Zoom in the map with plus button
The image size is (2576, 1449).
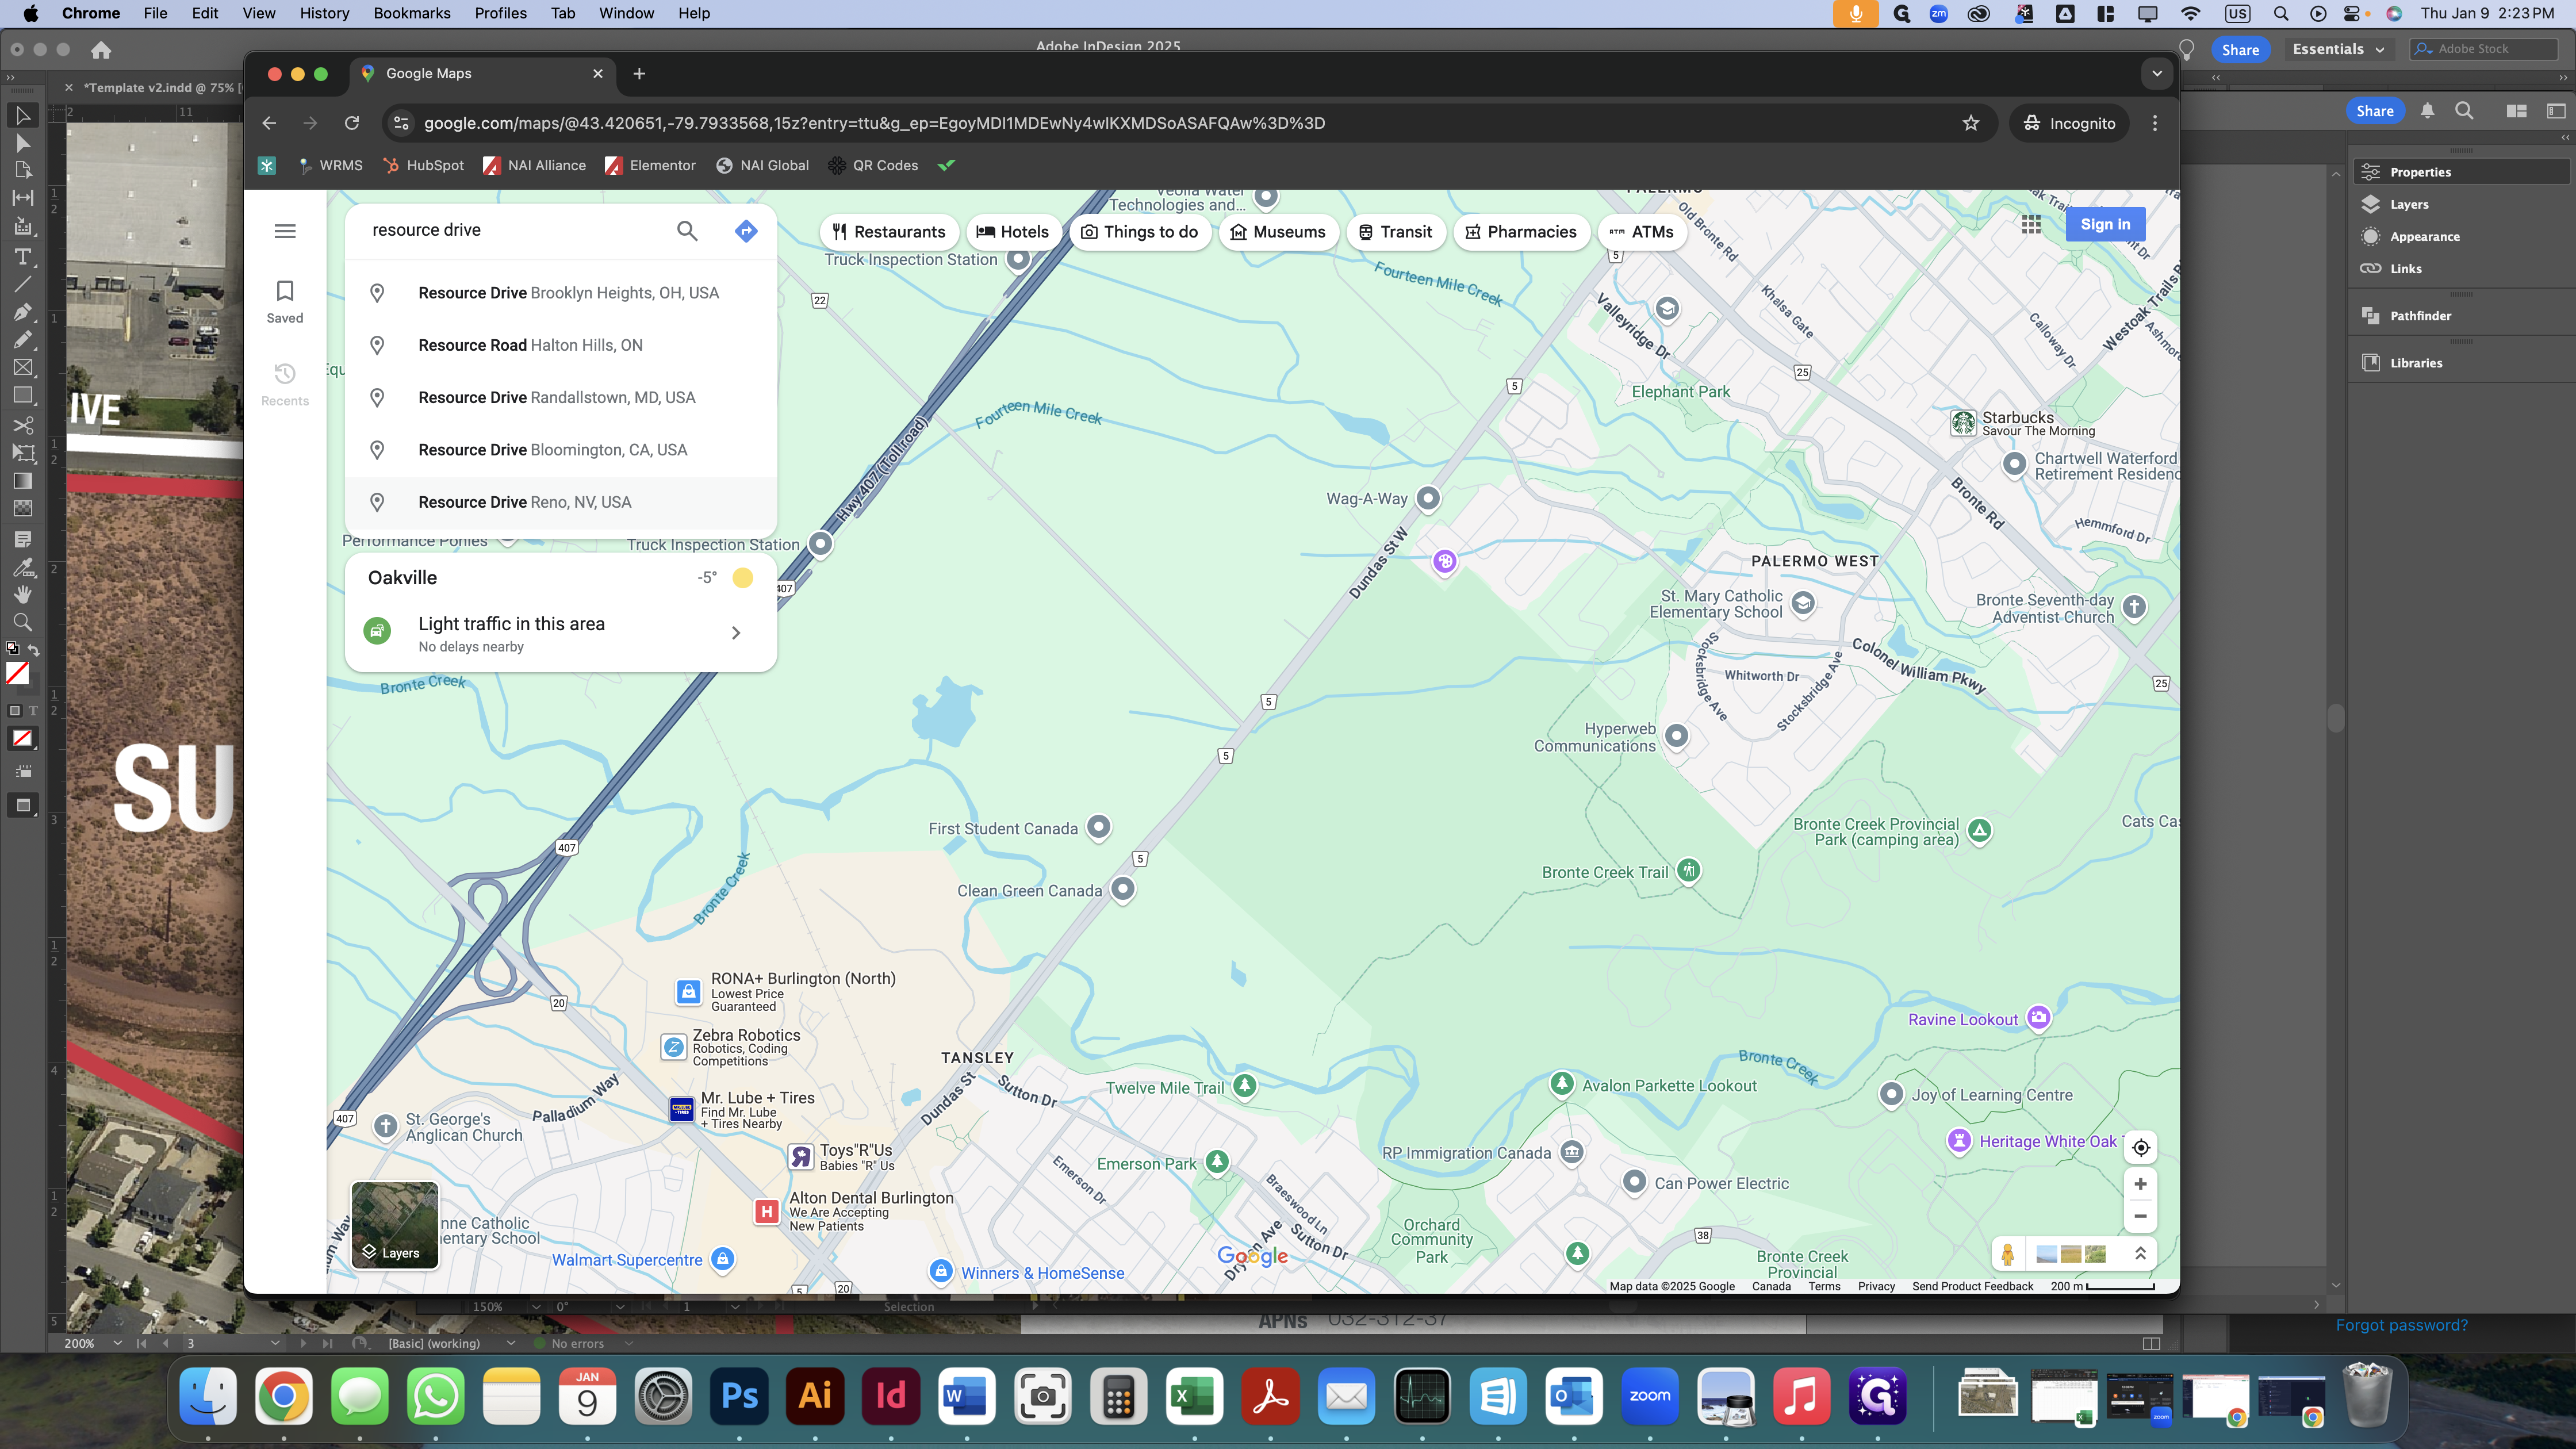2140,1184
